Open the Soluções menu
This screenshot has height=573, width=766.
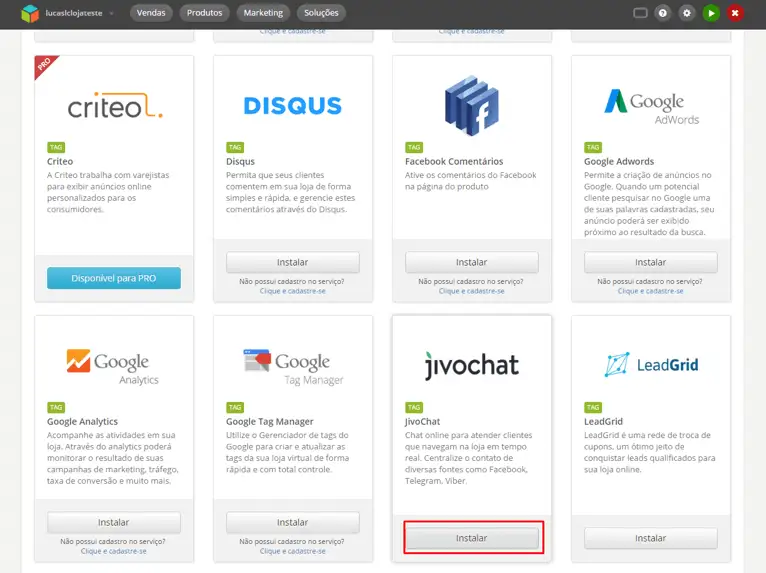coord(321,13)
